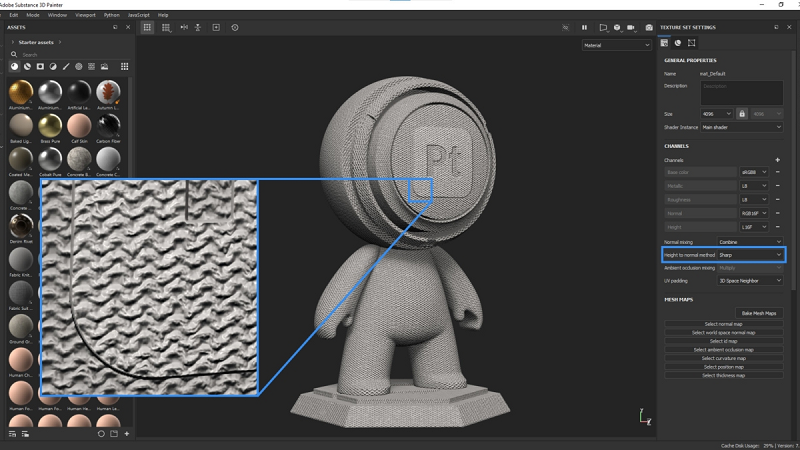Viewport: 800px width, 450px height.
Task: Open the Viewport menu
Action: (x=86, y=15)
